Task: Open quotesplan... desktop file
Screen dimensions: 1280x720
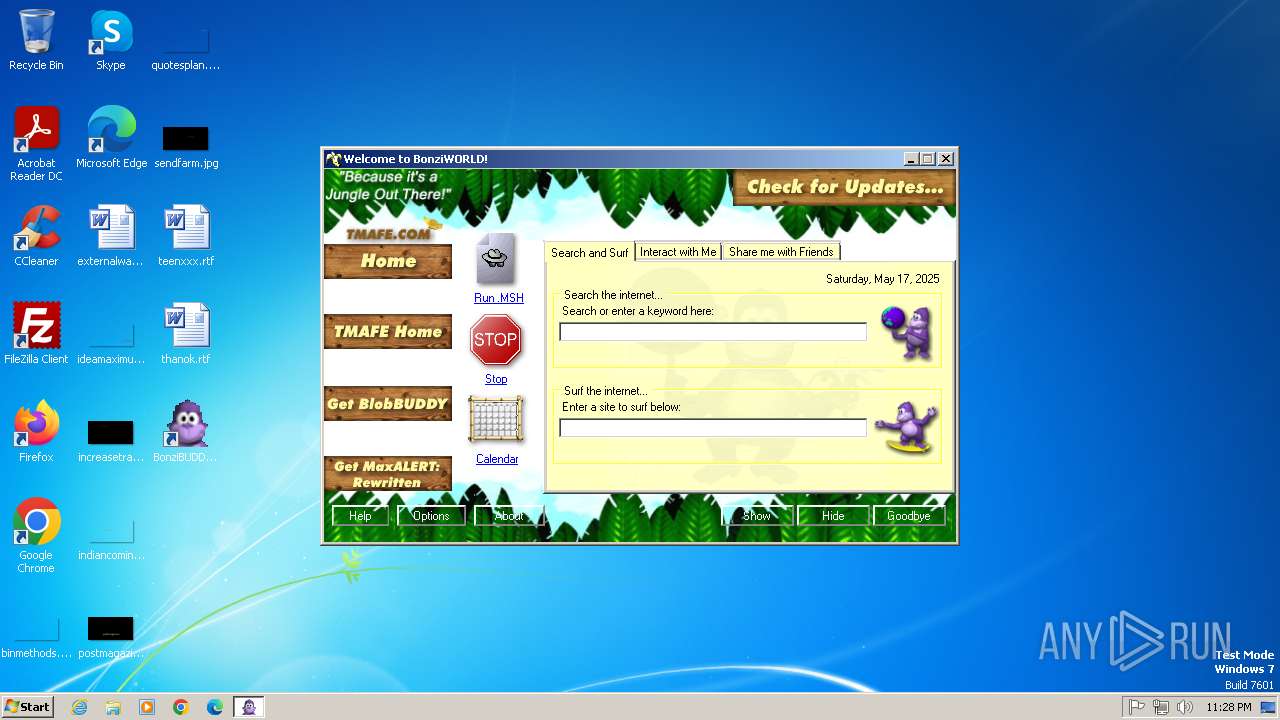Action: pyautogui.click(x=186, y=50)
